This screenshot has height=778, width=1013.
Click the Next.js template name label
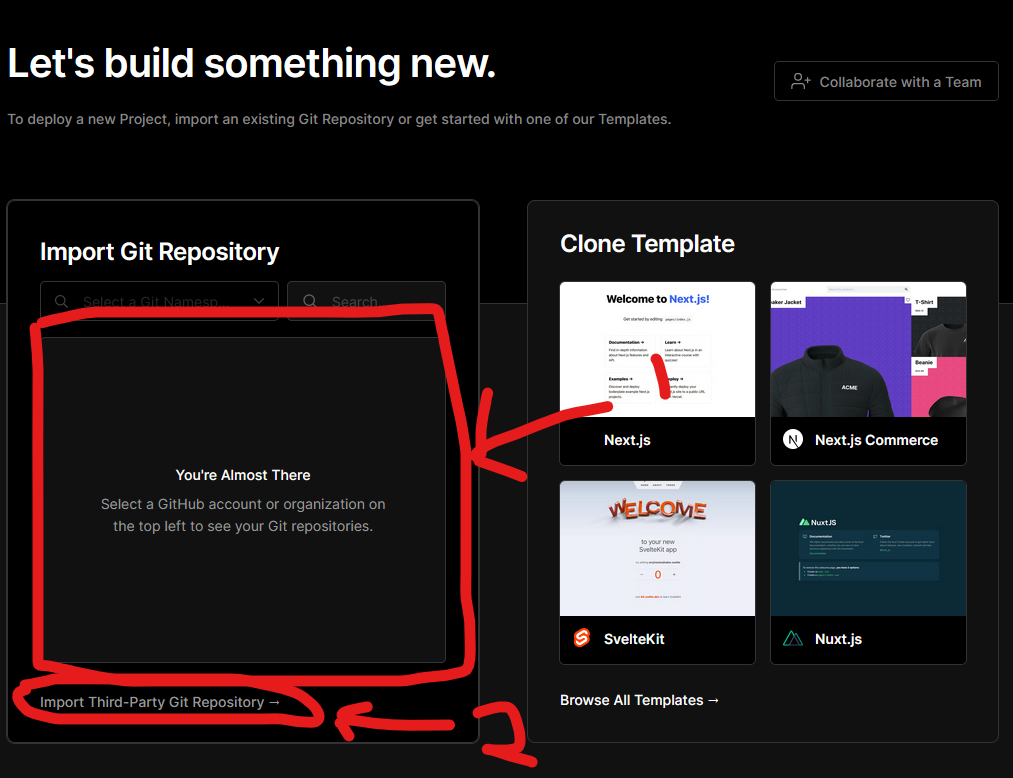(x=627, y=440)
